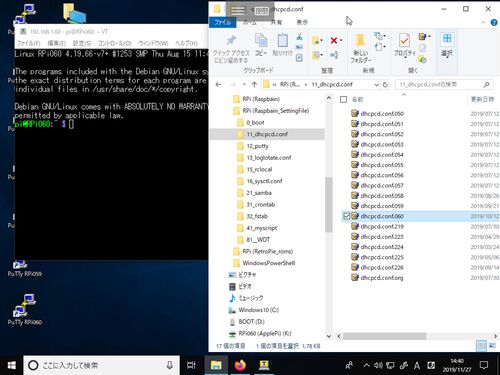The height and width of the screenshot is (375, 500).
Task: Click the Copy path icon in the ribbon
Action: tap(299, 47)
